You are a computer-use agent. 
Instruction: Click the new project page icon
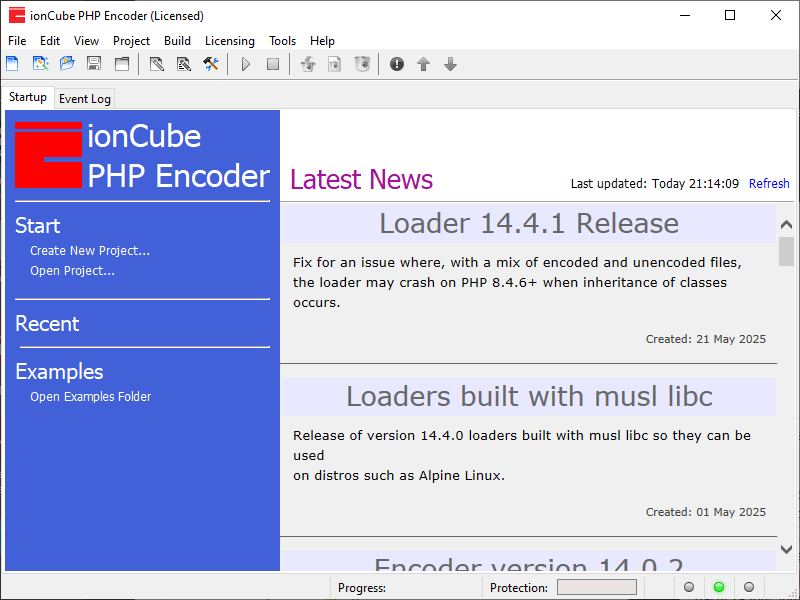(x=13, y=64)
